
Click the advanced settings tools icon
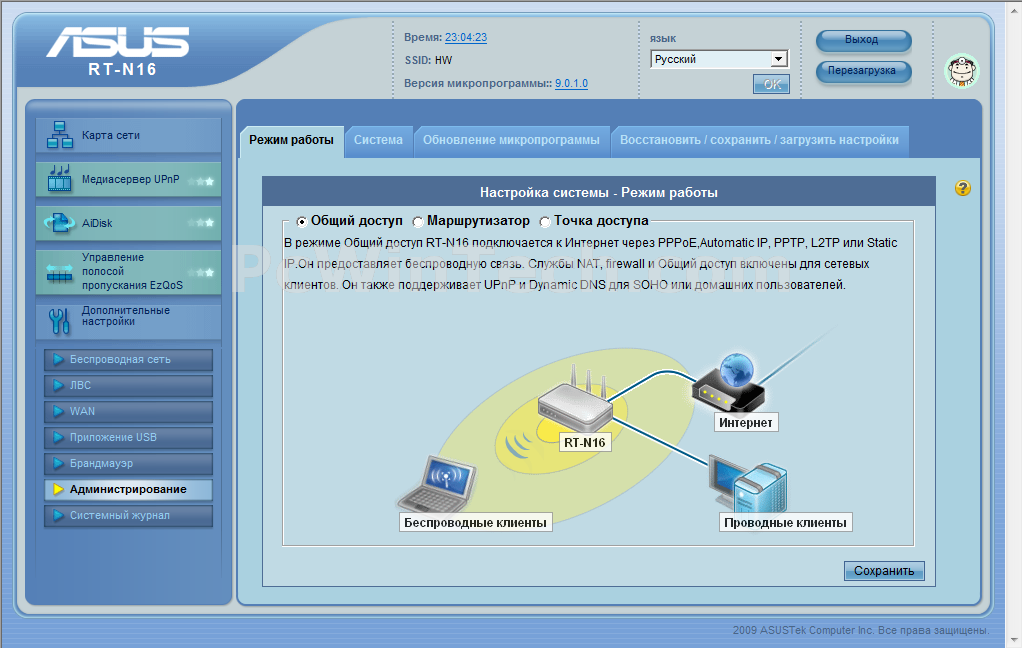(x=59, y=321)
